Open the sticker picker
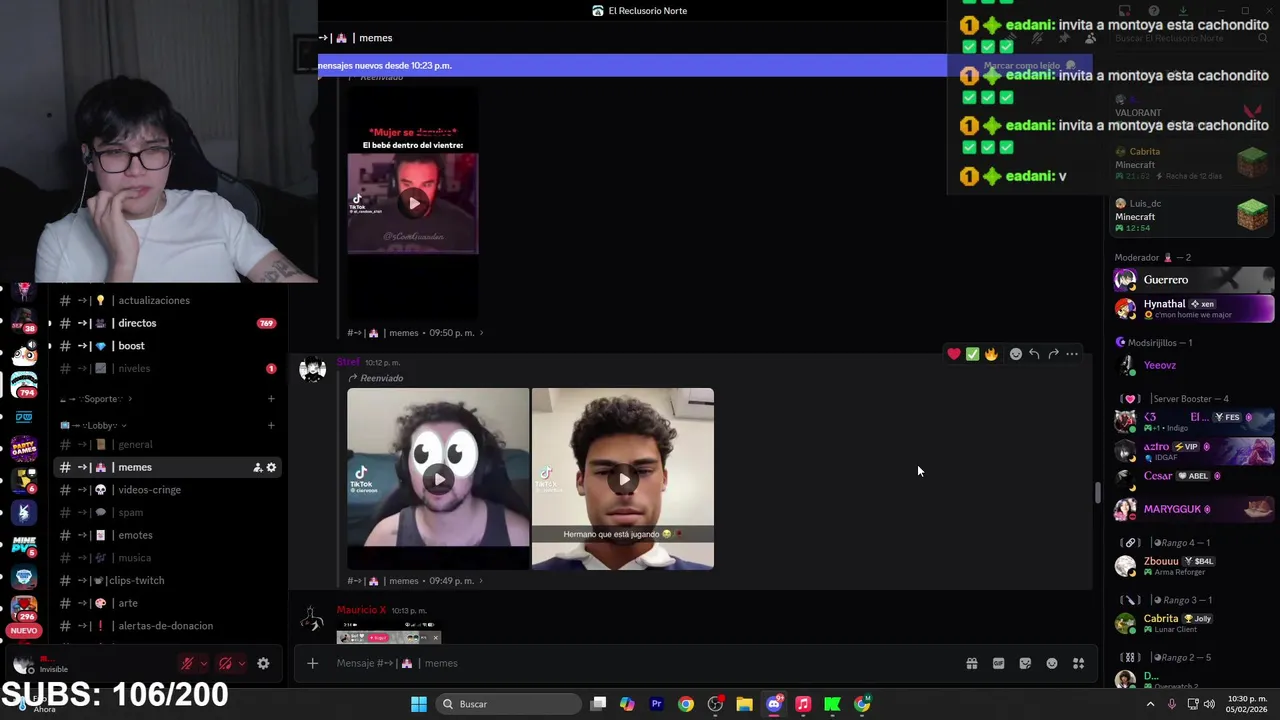 point(1025,663)
